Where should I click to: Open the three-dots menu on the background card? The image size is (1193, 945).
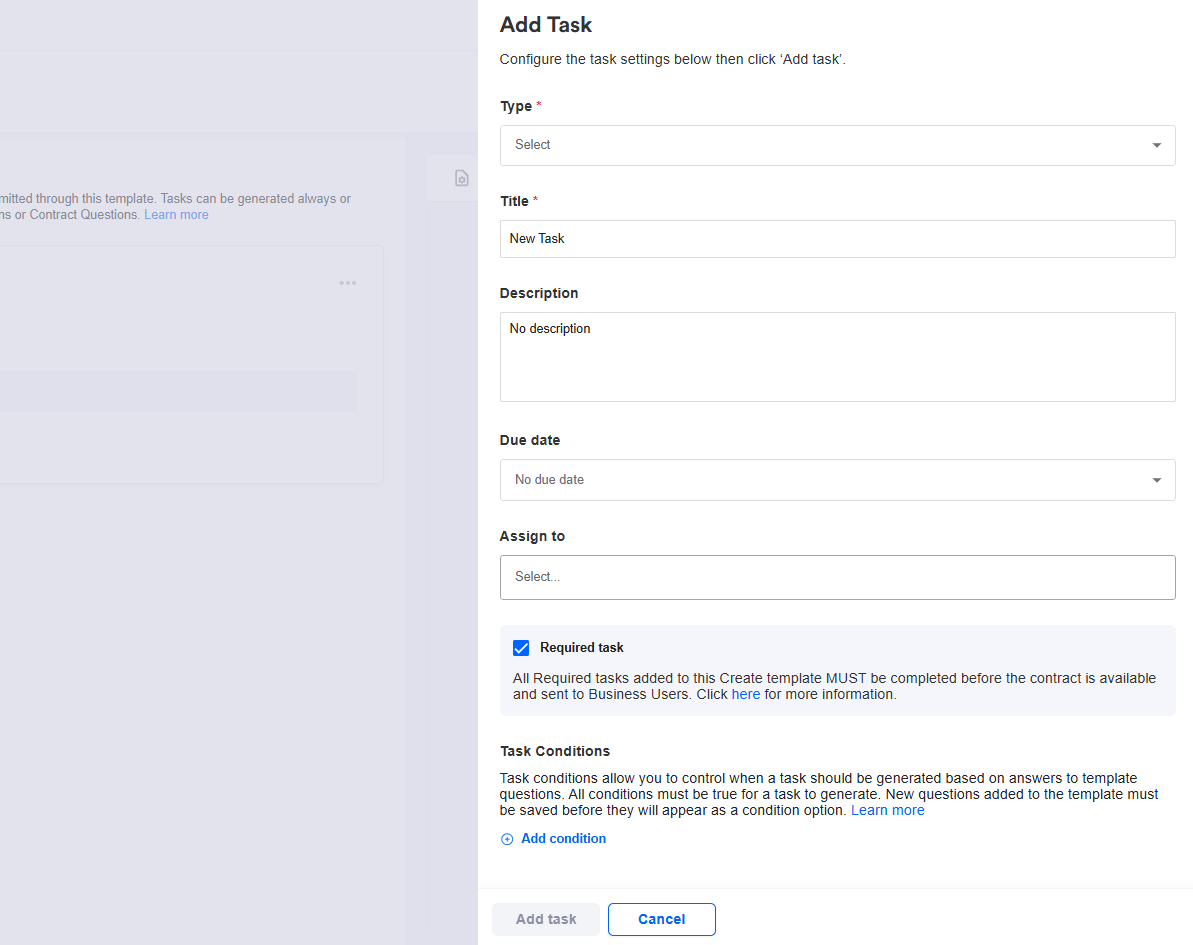pyautogui.click(x=347, y=283)
